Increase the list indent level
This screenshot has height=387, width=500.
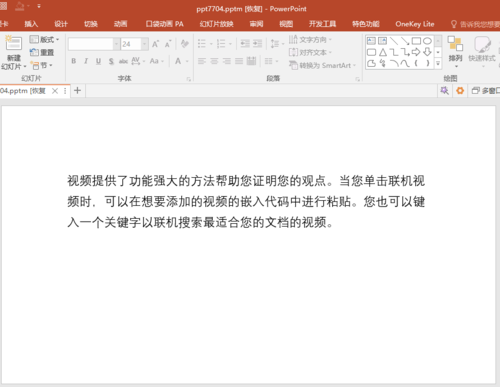[257, 44]
